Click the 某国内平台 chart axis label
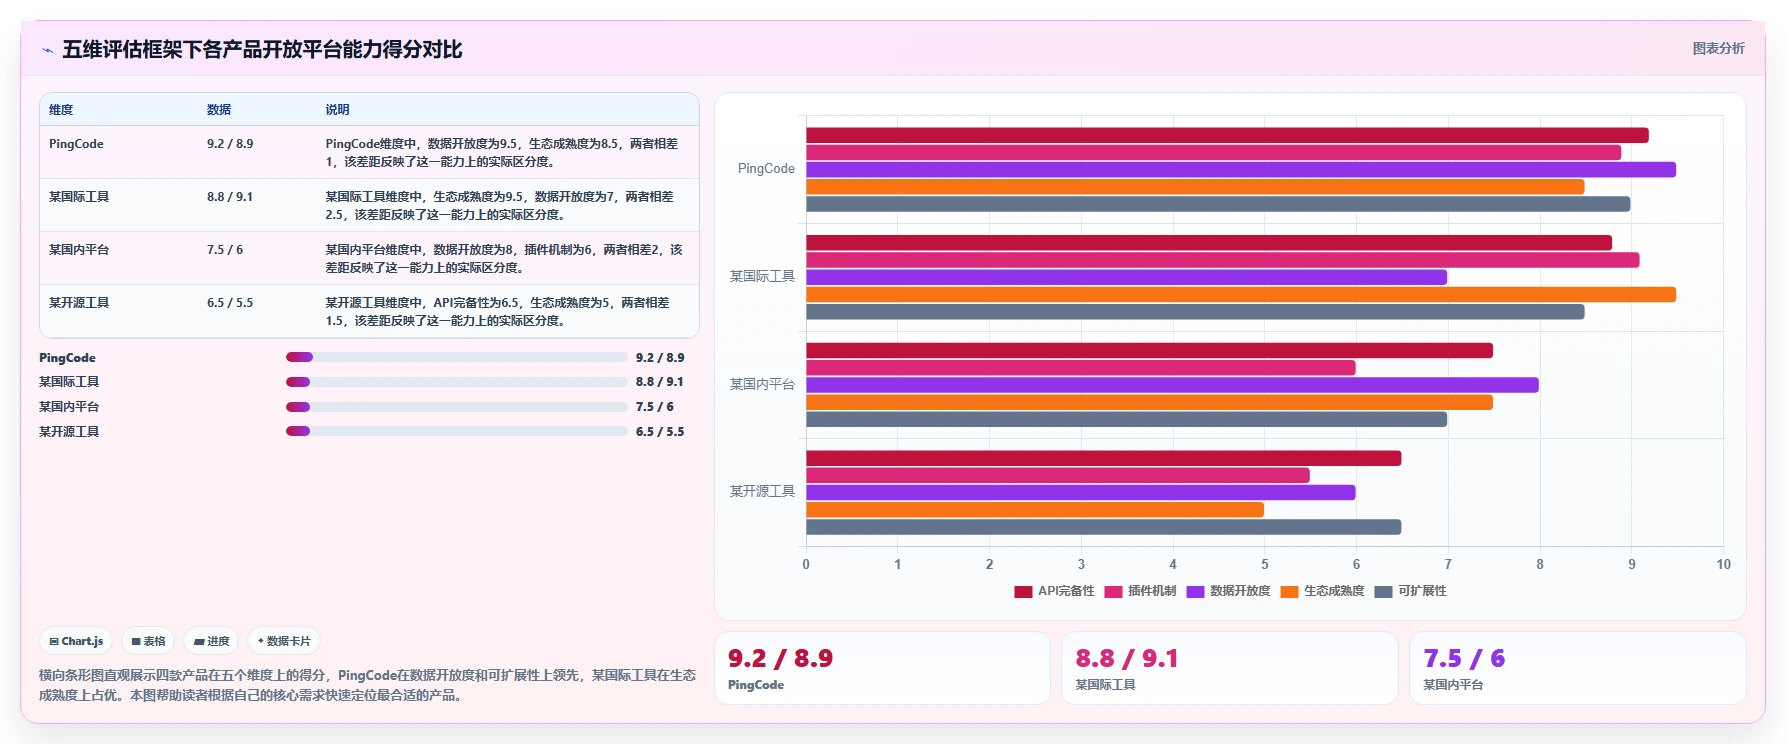Screen dimensions: 1786x744 762,384
